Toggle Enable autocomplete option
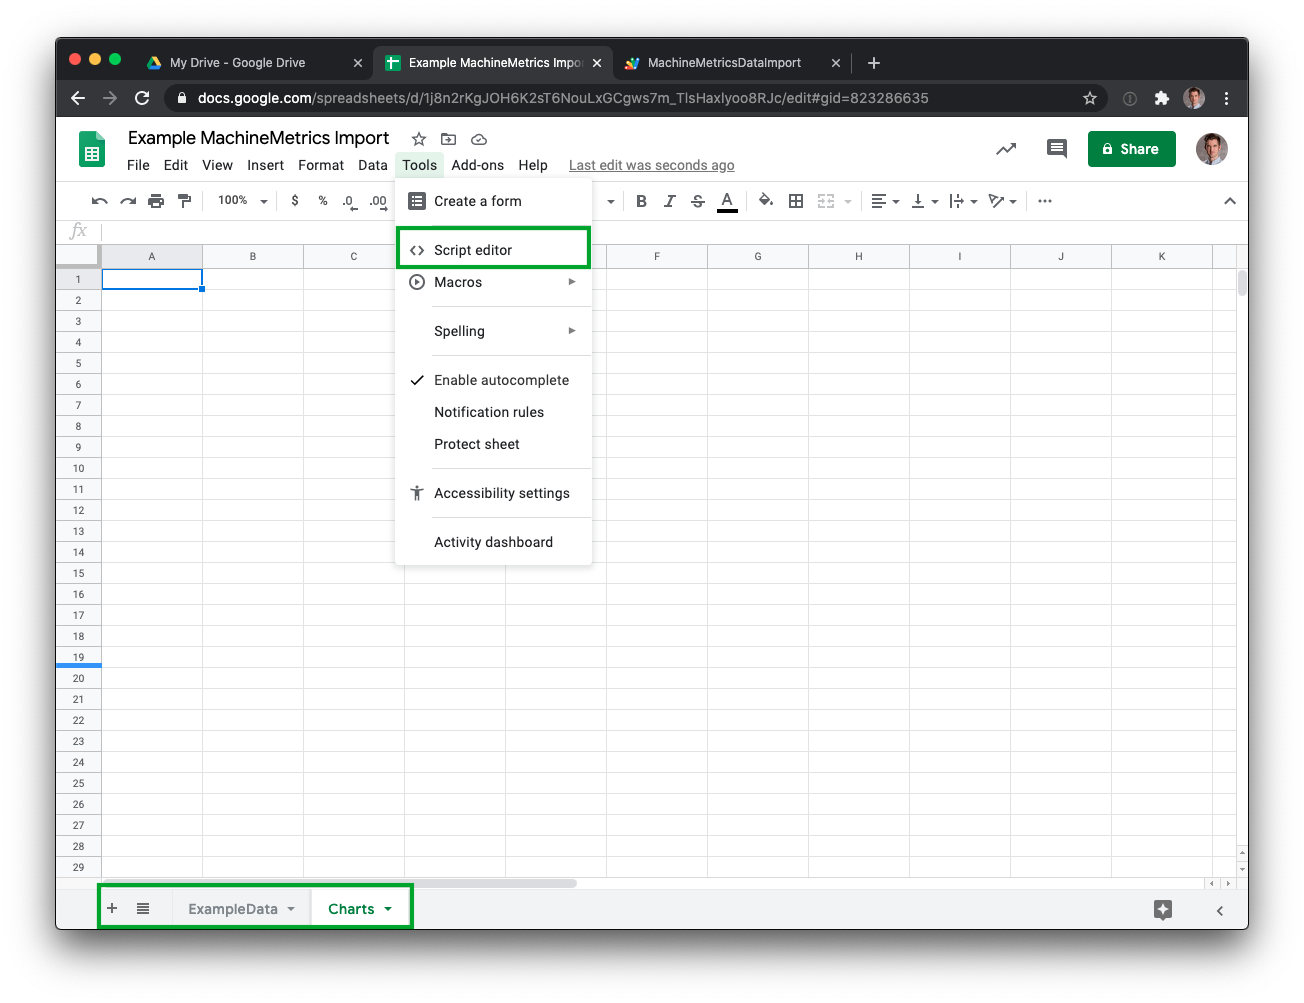 494,380
